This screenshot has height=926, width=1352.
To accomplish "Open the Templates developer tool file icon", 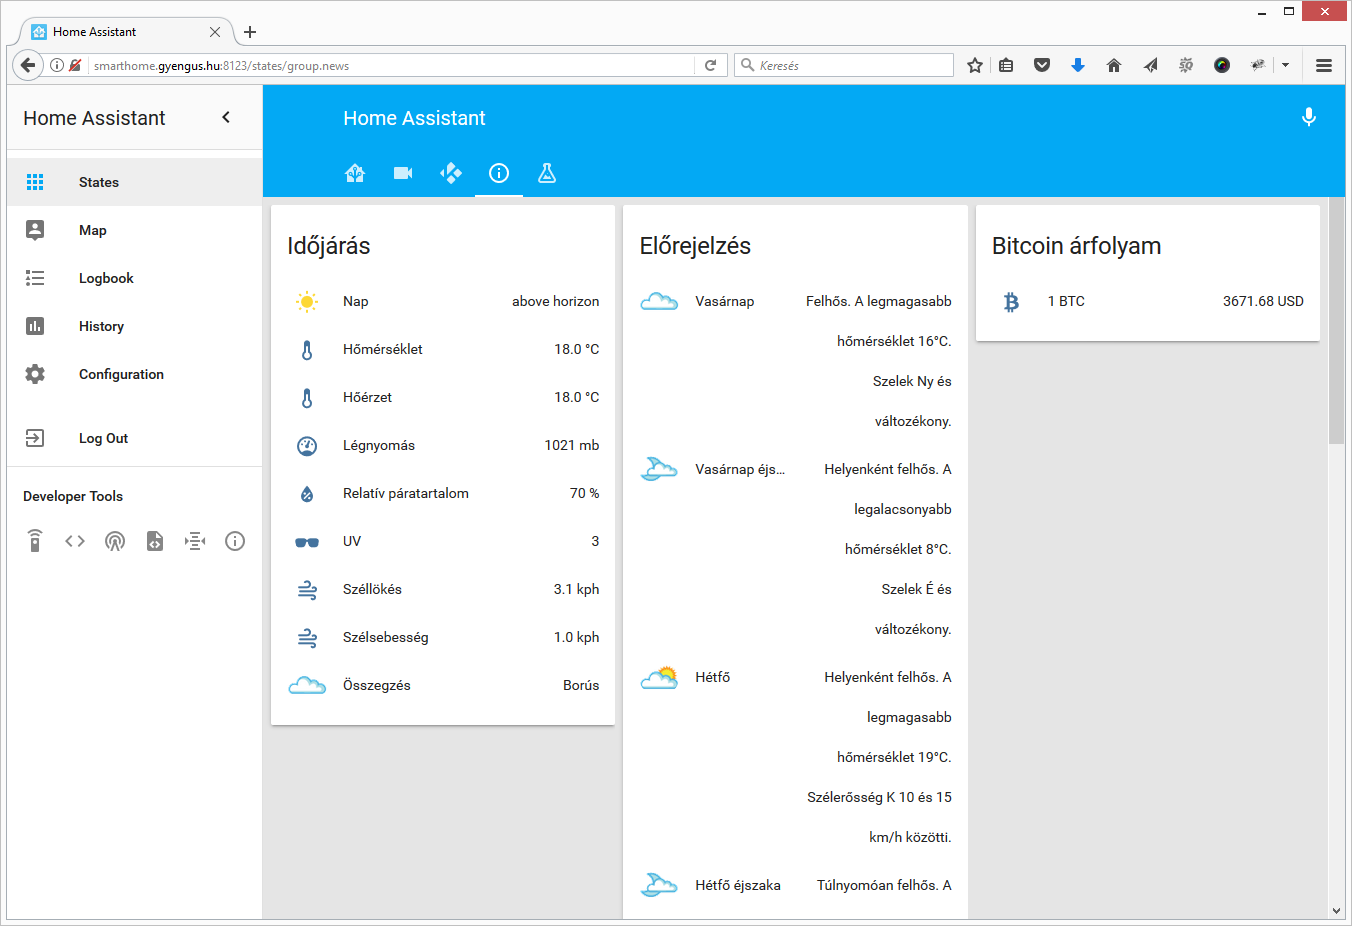I will 155,541.
